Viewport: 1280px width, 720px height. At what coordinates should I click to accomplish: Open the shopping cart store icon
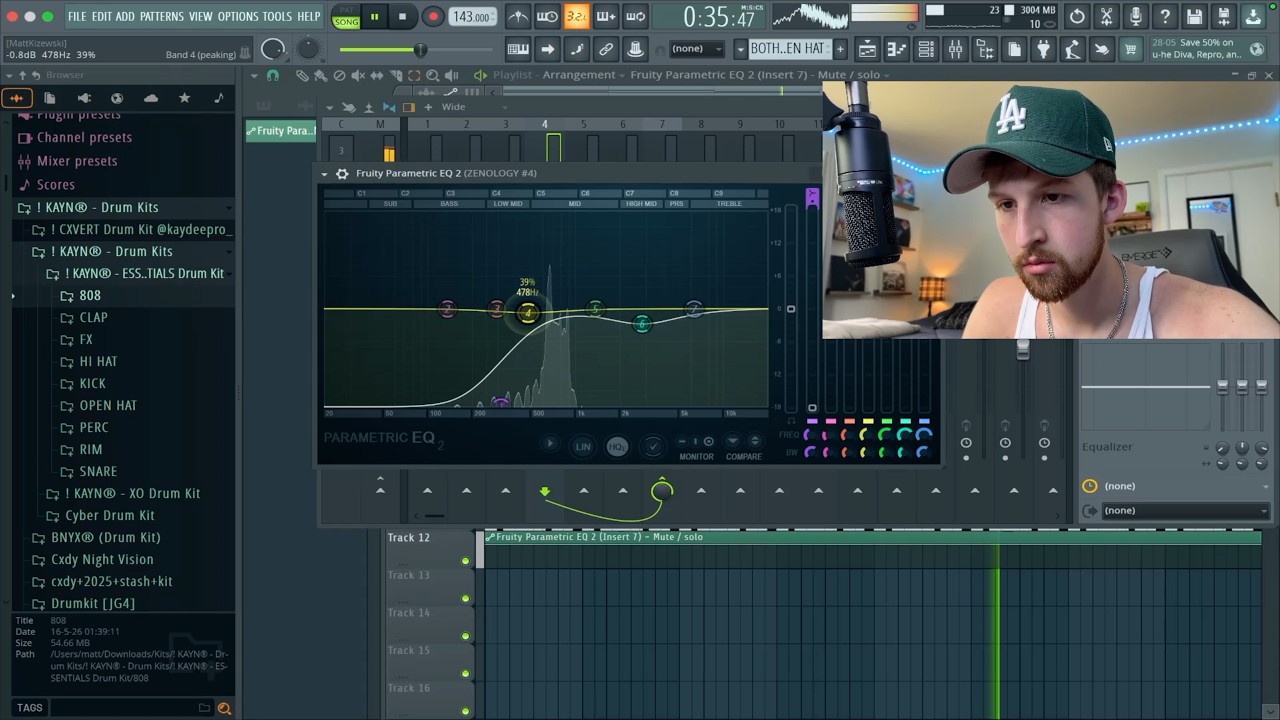(1130, 49)
